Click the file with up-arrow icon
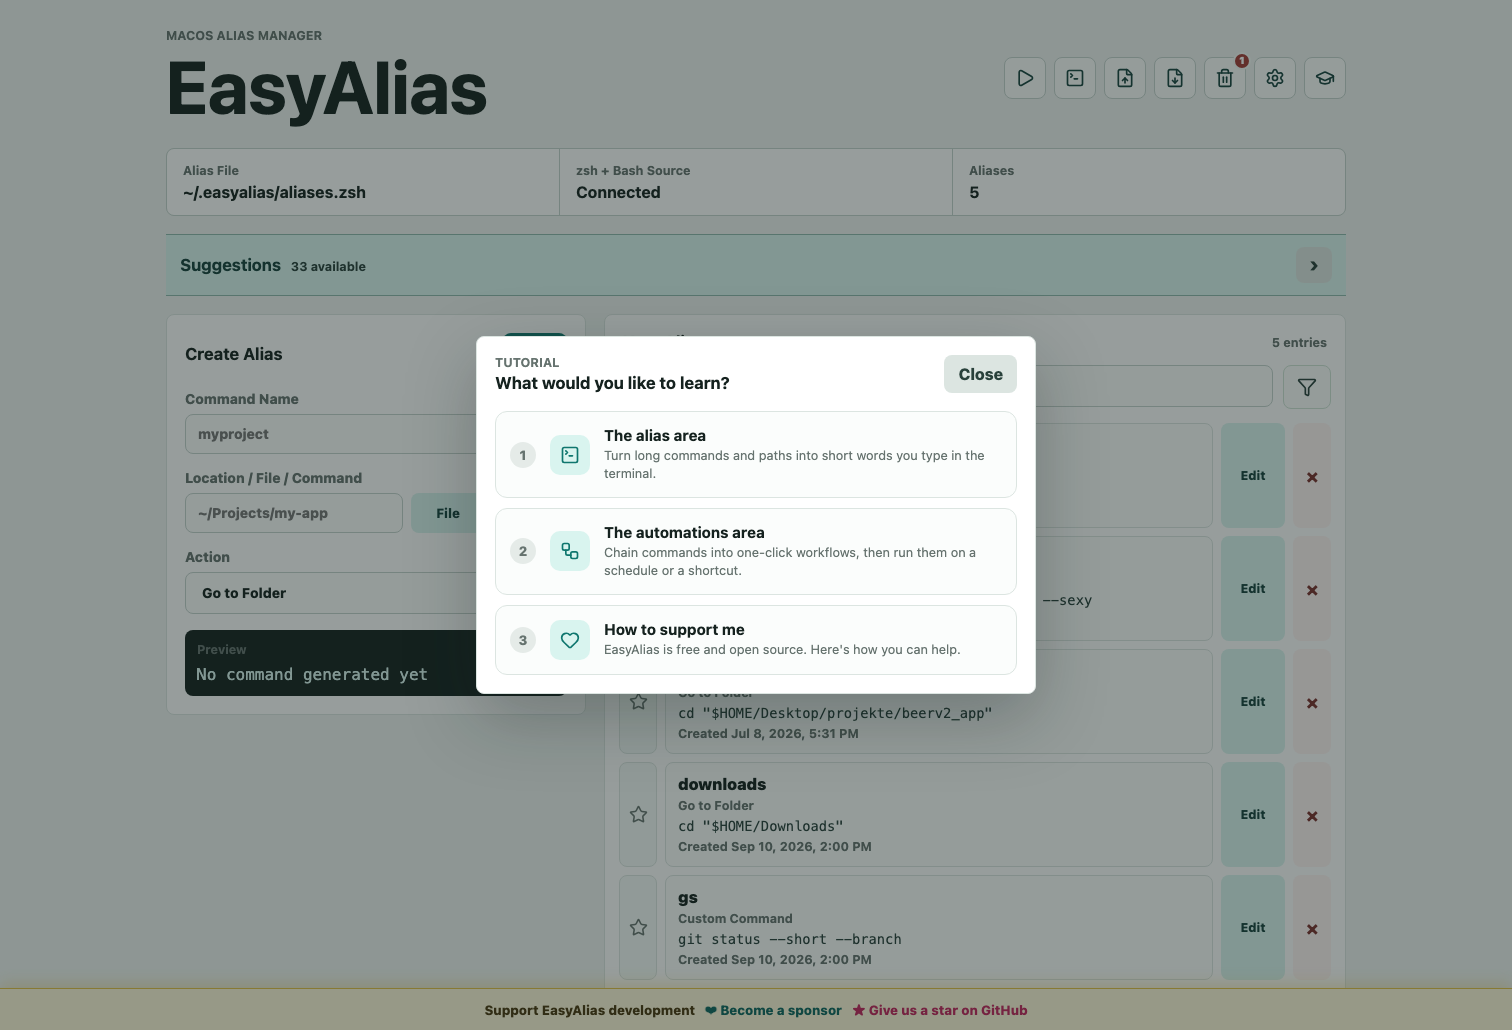 point(1125,78)
